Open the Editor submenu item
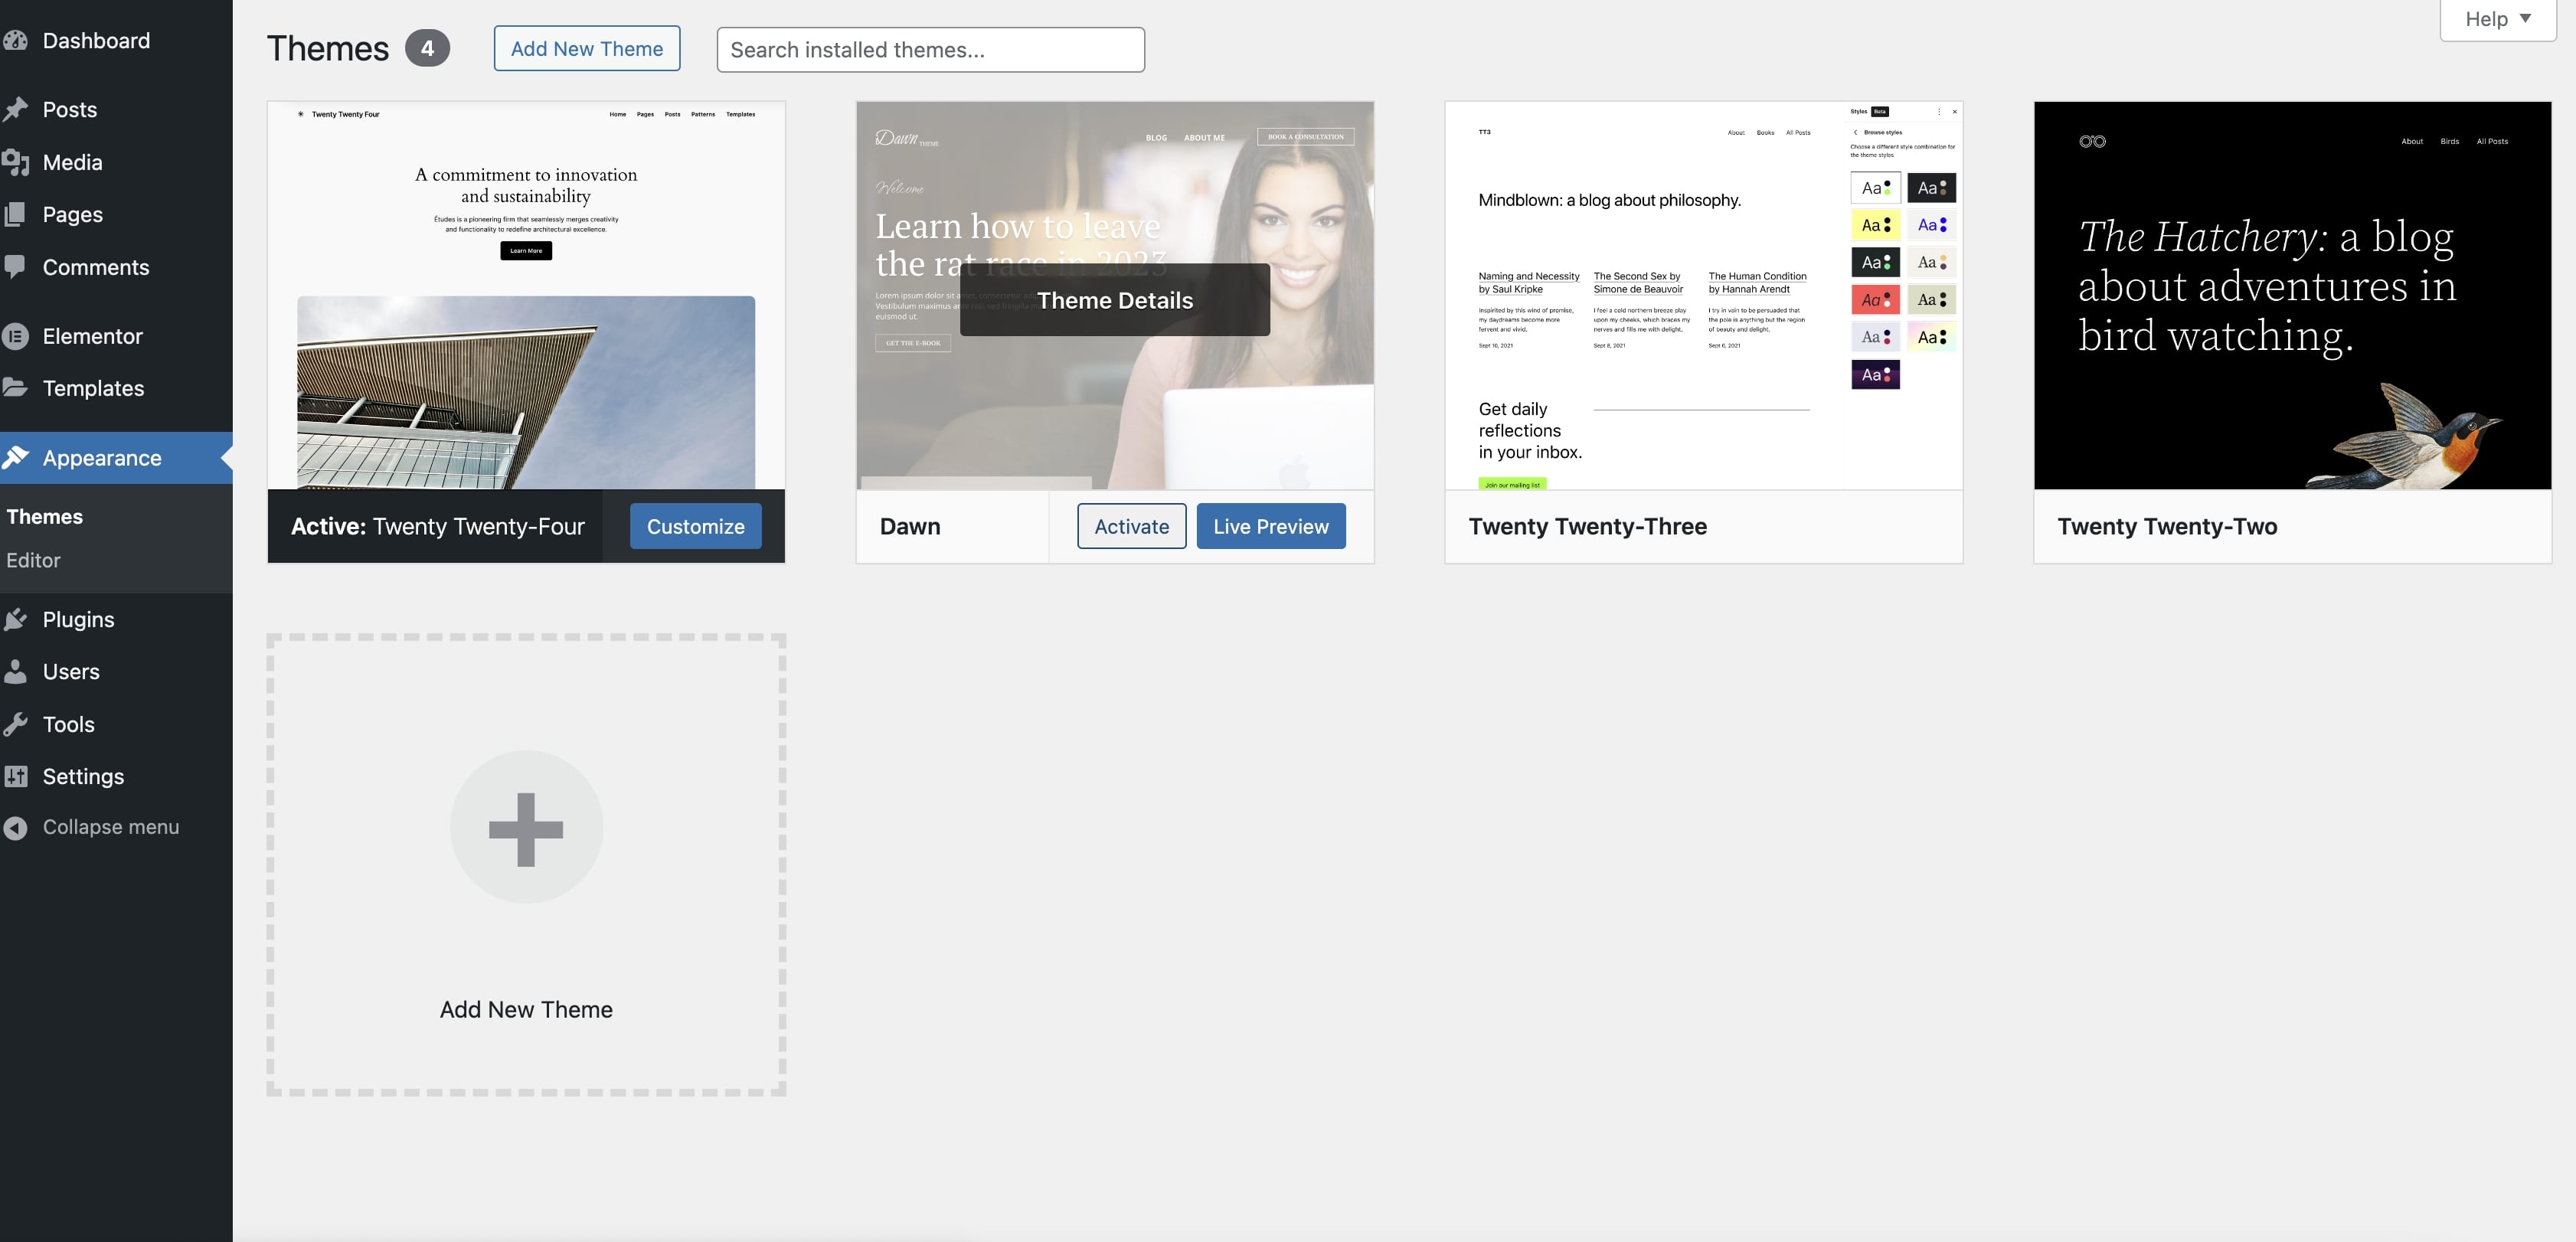Image resolution: width=2576 pixels, height=1242 pixels. (33, 561)
